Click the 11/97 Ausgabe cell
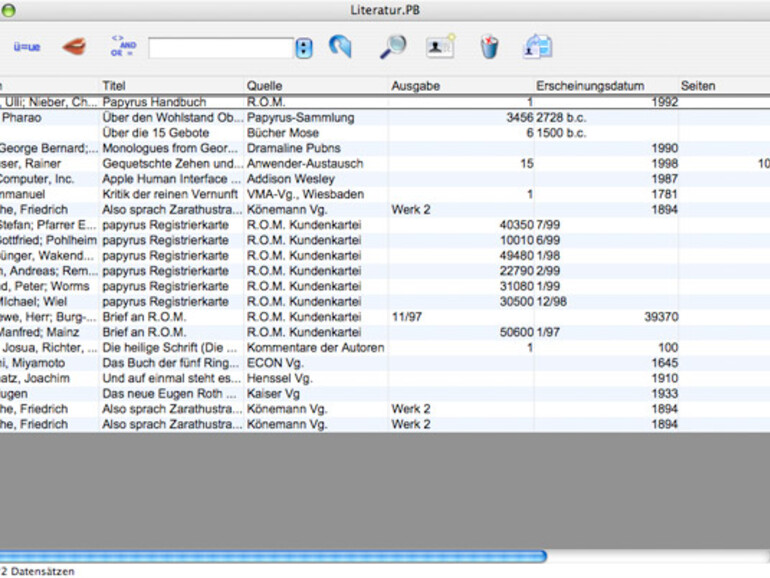The height and width of the screenshot is (578, 770). pyautogui.click(x=407, y=317)
